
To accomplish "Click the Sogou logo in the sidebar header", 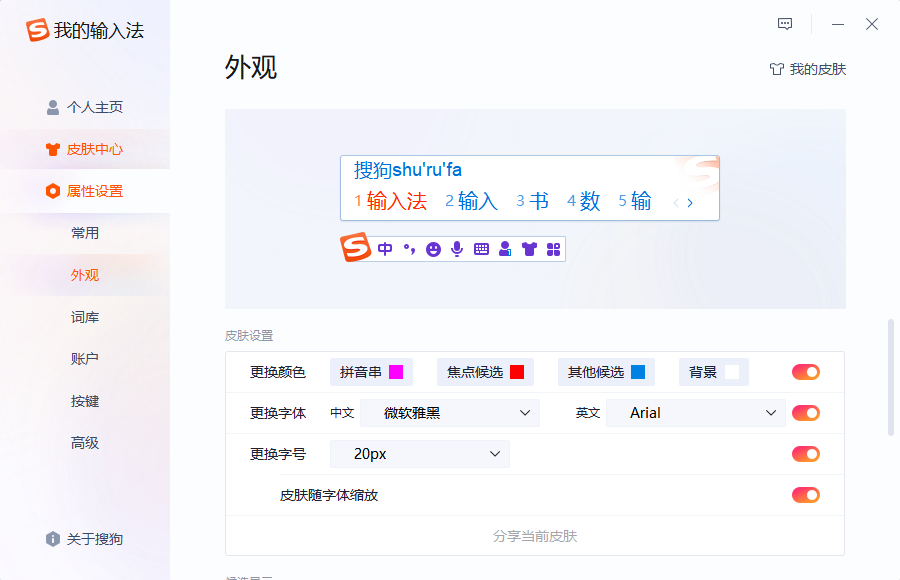I will [37, 30].
